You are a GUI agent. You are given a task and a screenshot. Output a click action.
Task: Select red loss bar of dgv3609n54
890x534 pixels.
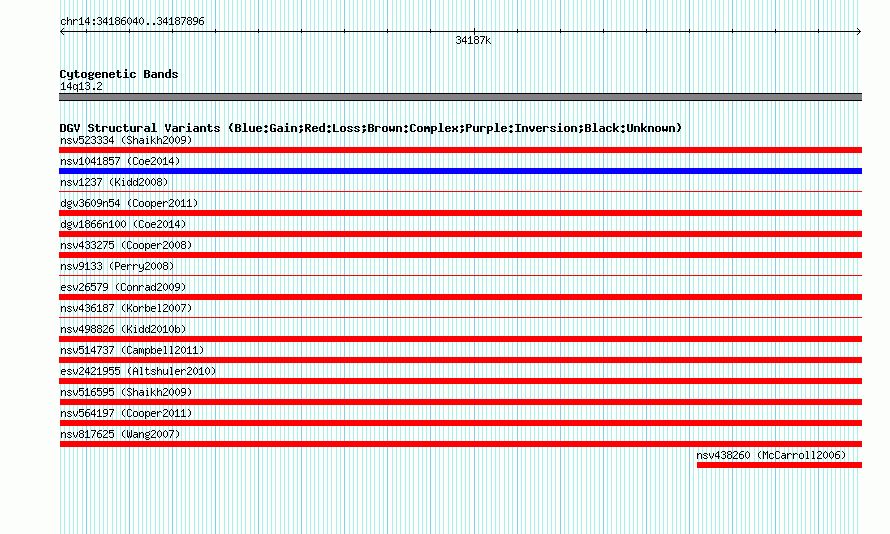click(x=460, y=213)
